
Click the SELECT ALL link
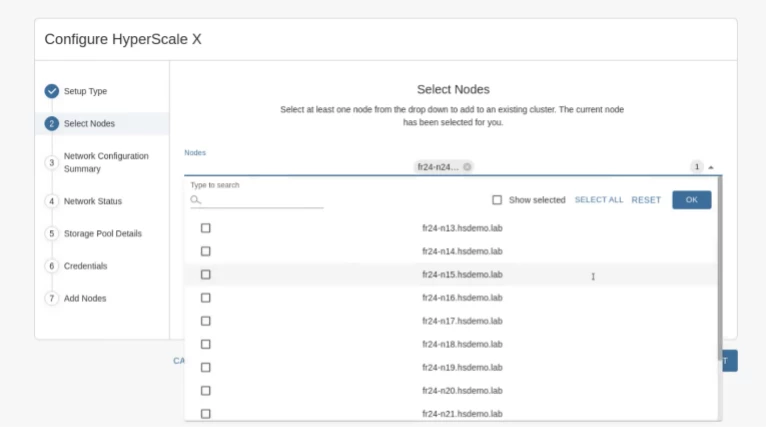[x=598, y=200]
